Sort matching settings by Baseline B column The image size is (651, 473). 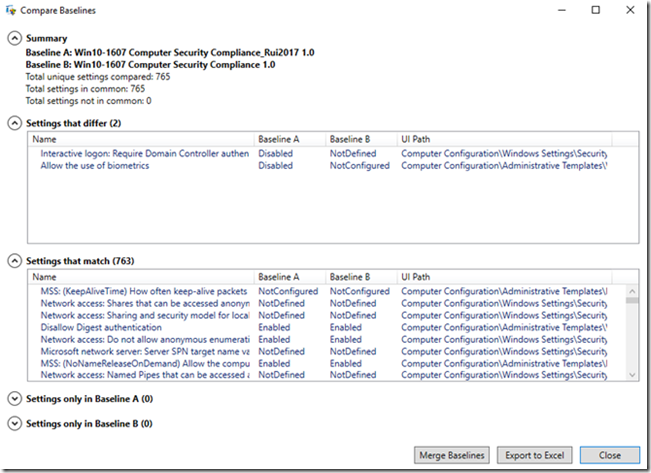point(361,277)
